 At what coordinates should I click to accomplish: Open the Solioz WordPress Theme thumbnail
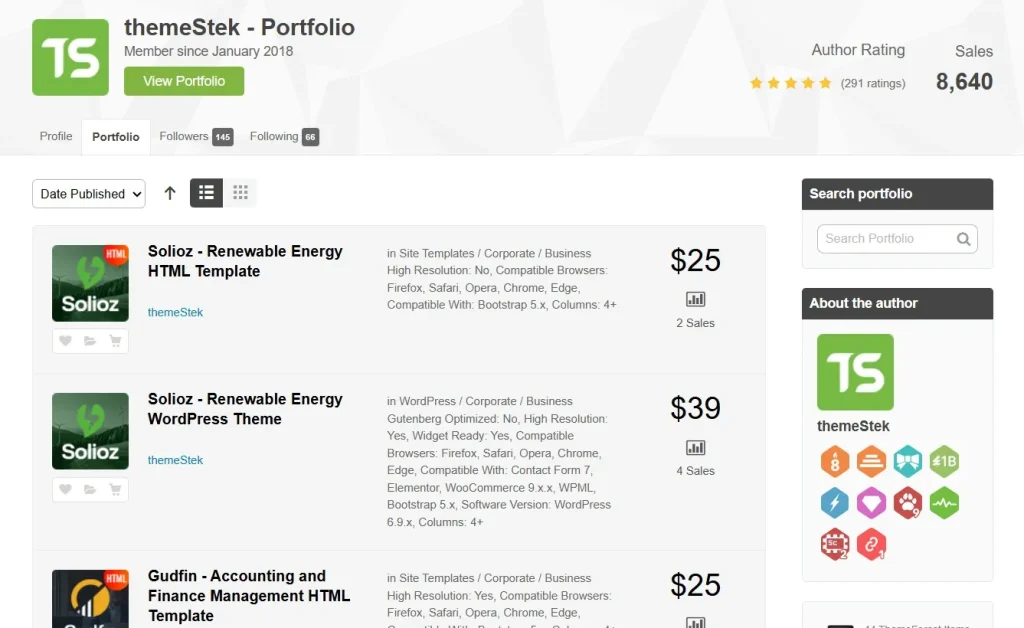coord(90,431)
